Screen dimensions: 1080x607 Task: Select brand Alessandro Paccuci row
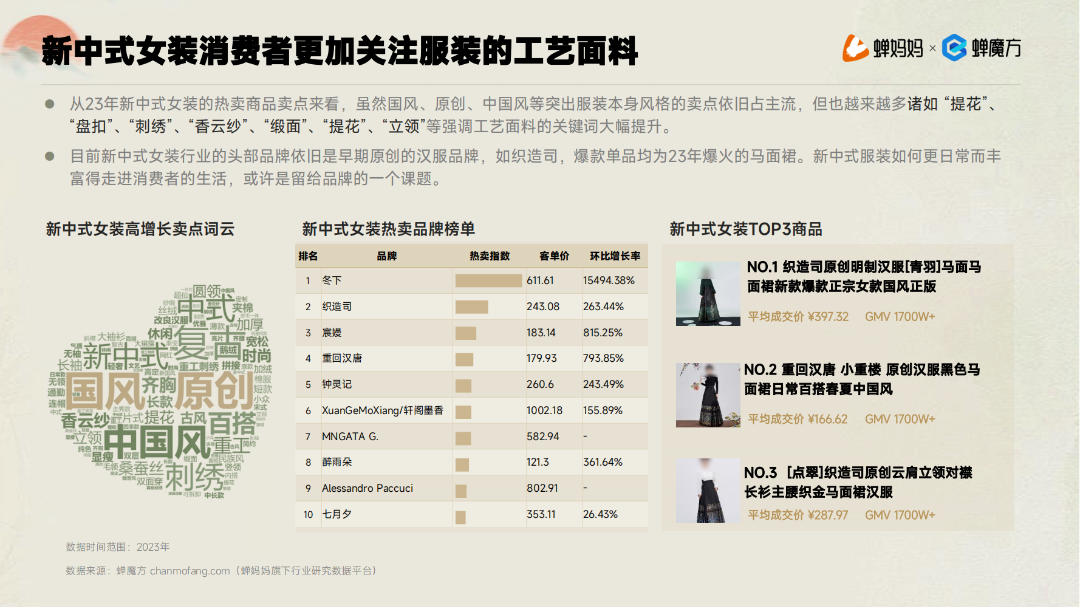pos(472,488)
